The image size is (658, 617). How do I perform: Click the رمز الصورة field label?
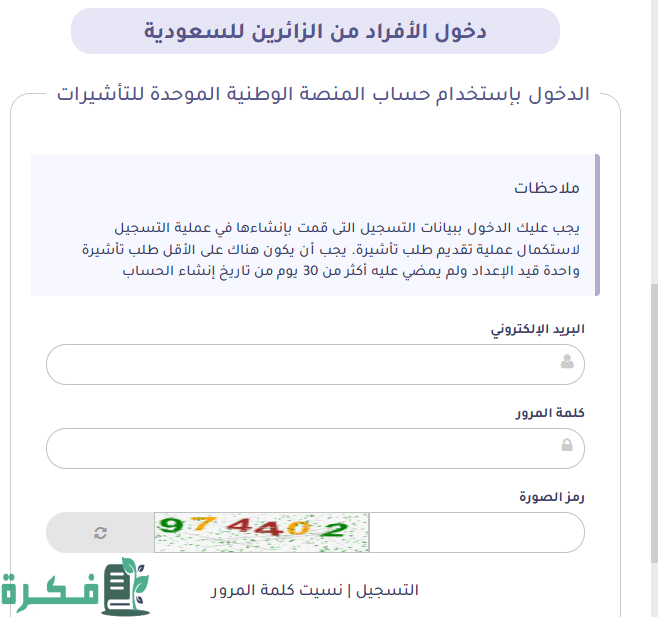tap(551, 496)
